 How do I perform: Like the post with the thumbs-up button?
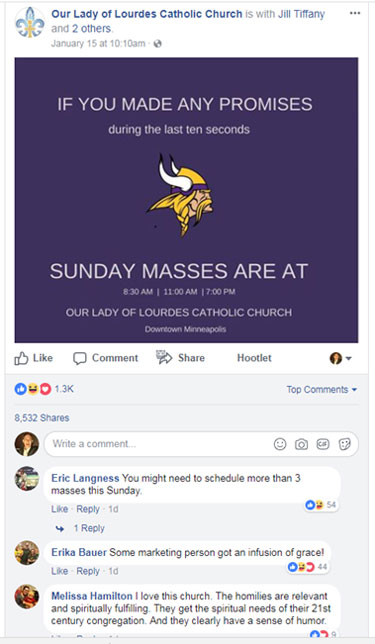pyautogui.click(x=34, y=358)
